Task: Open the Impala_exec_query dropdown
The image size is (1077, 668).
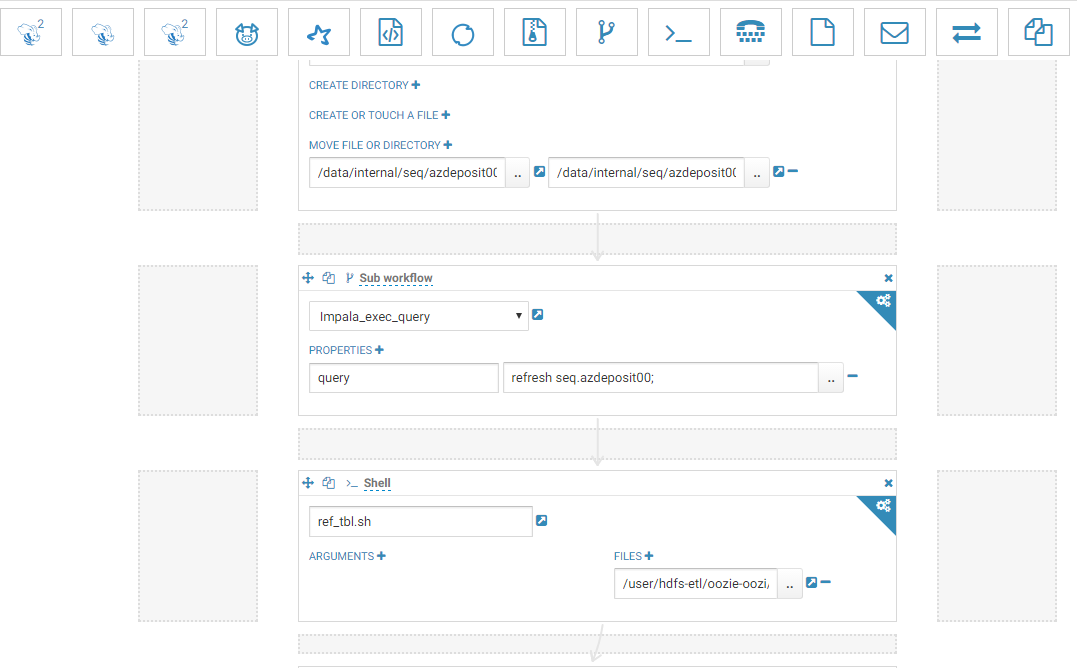Action: click(x=418, y=315)
